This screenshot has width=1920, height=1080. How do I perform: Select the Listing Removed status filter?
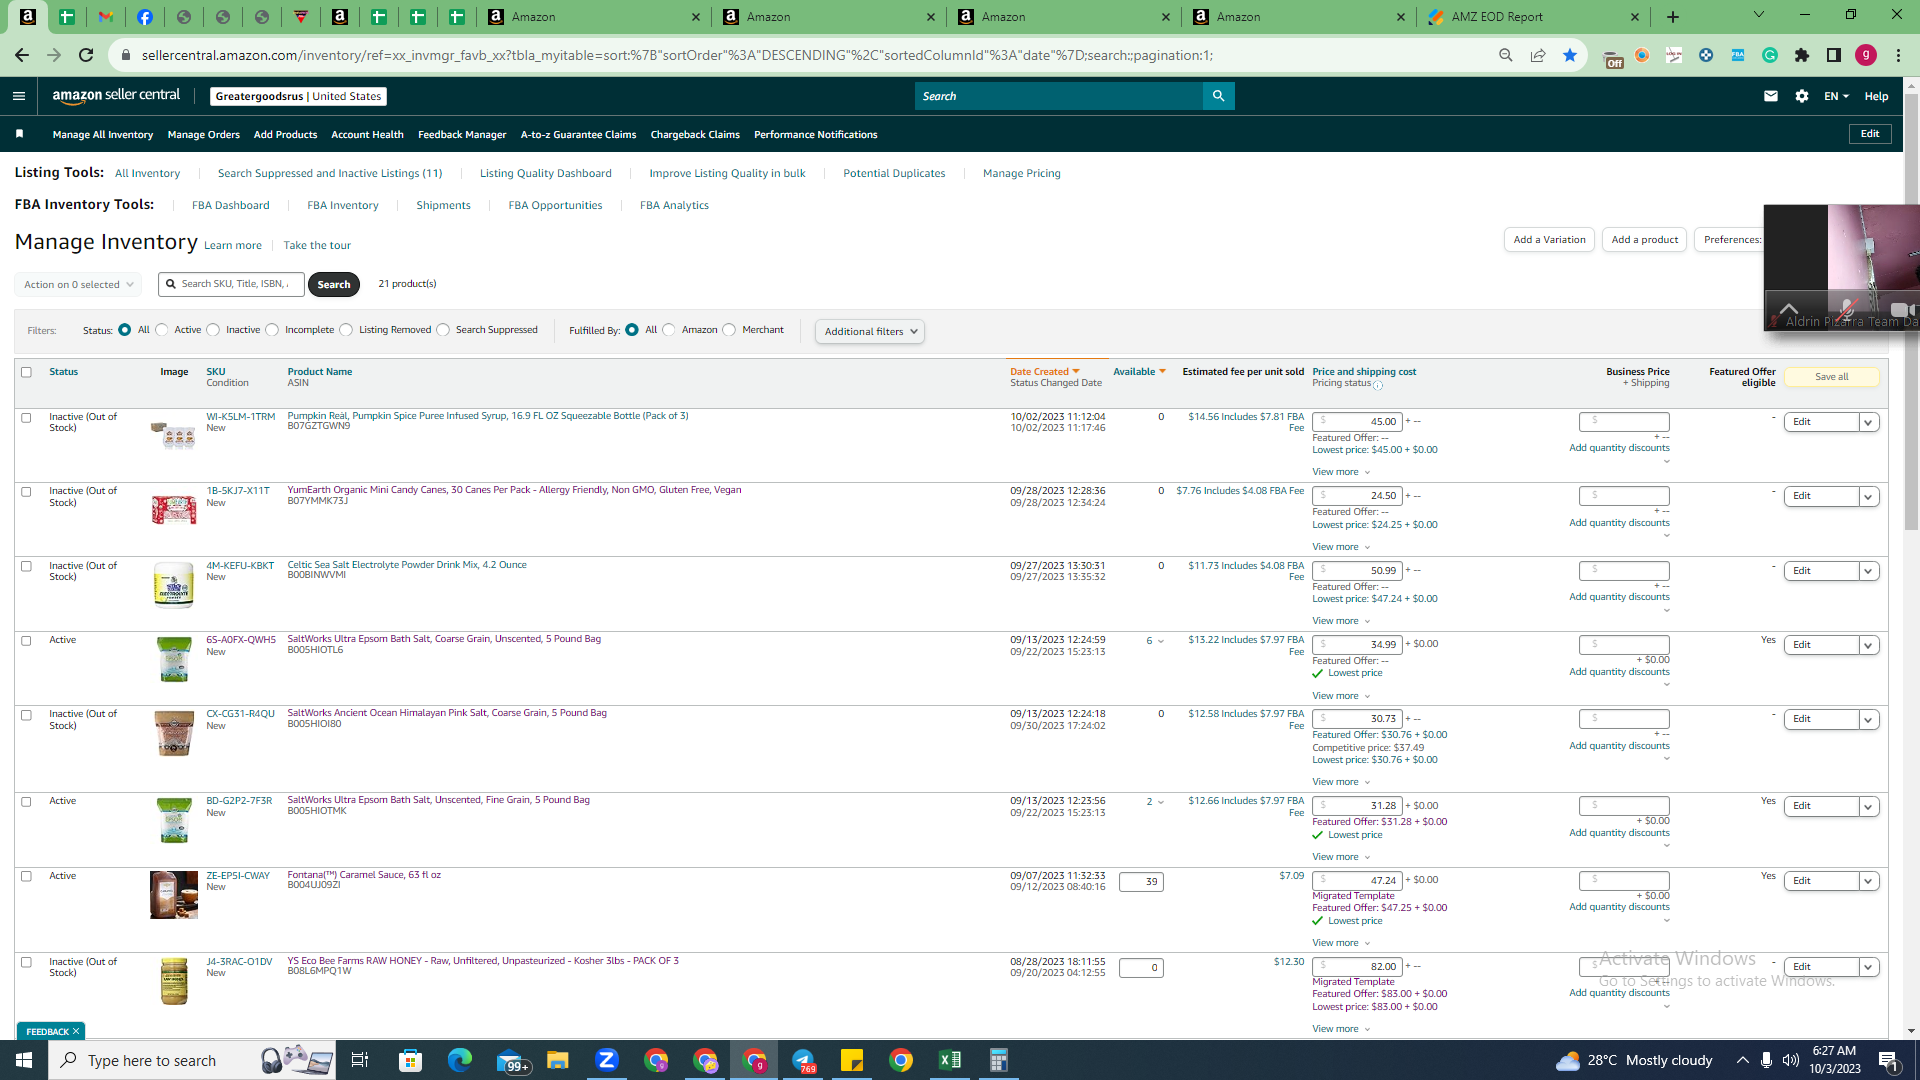click(346, 330)
